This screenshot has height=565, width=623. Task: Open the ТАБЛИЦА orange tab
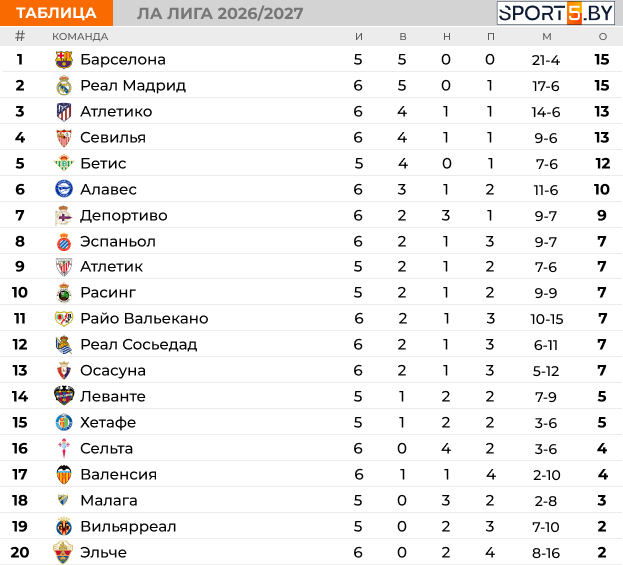click(56, 13)
